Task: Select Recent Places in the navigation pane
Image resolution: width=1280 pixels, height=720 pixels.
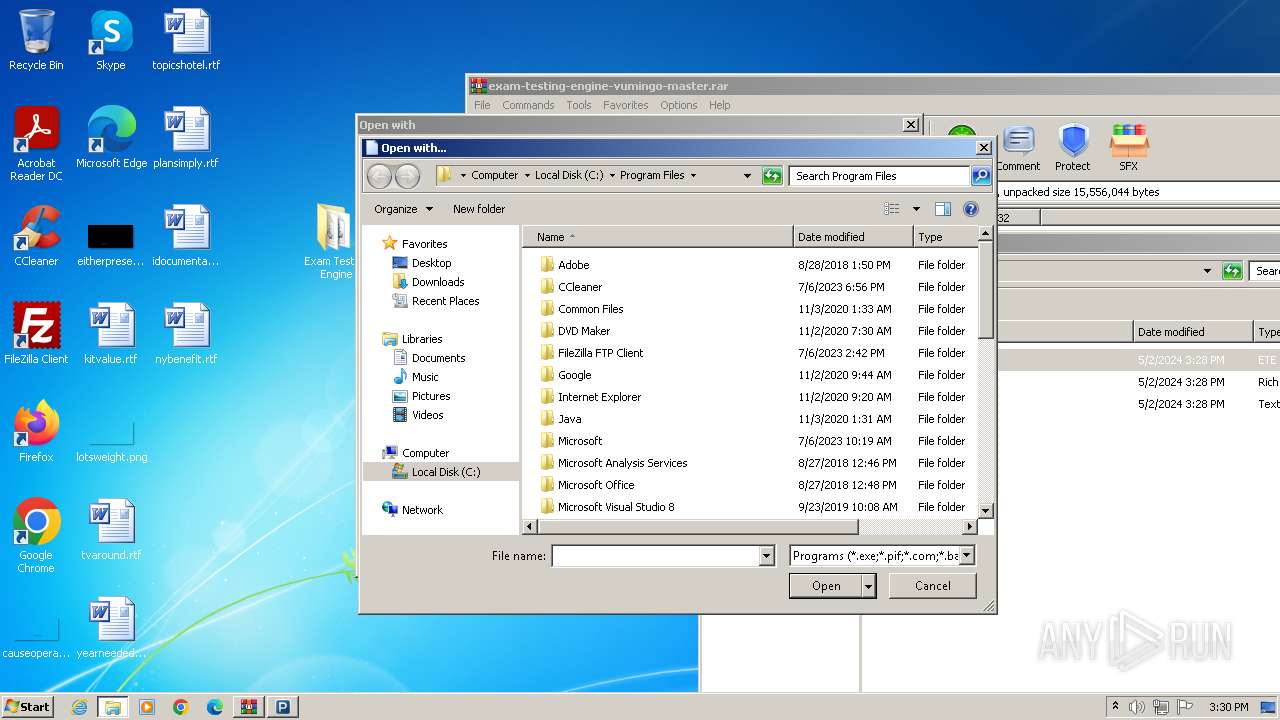Action: 445,301
